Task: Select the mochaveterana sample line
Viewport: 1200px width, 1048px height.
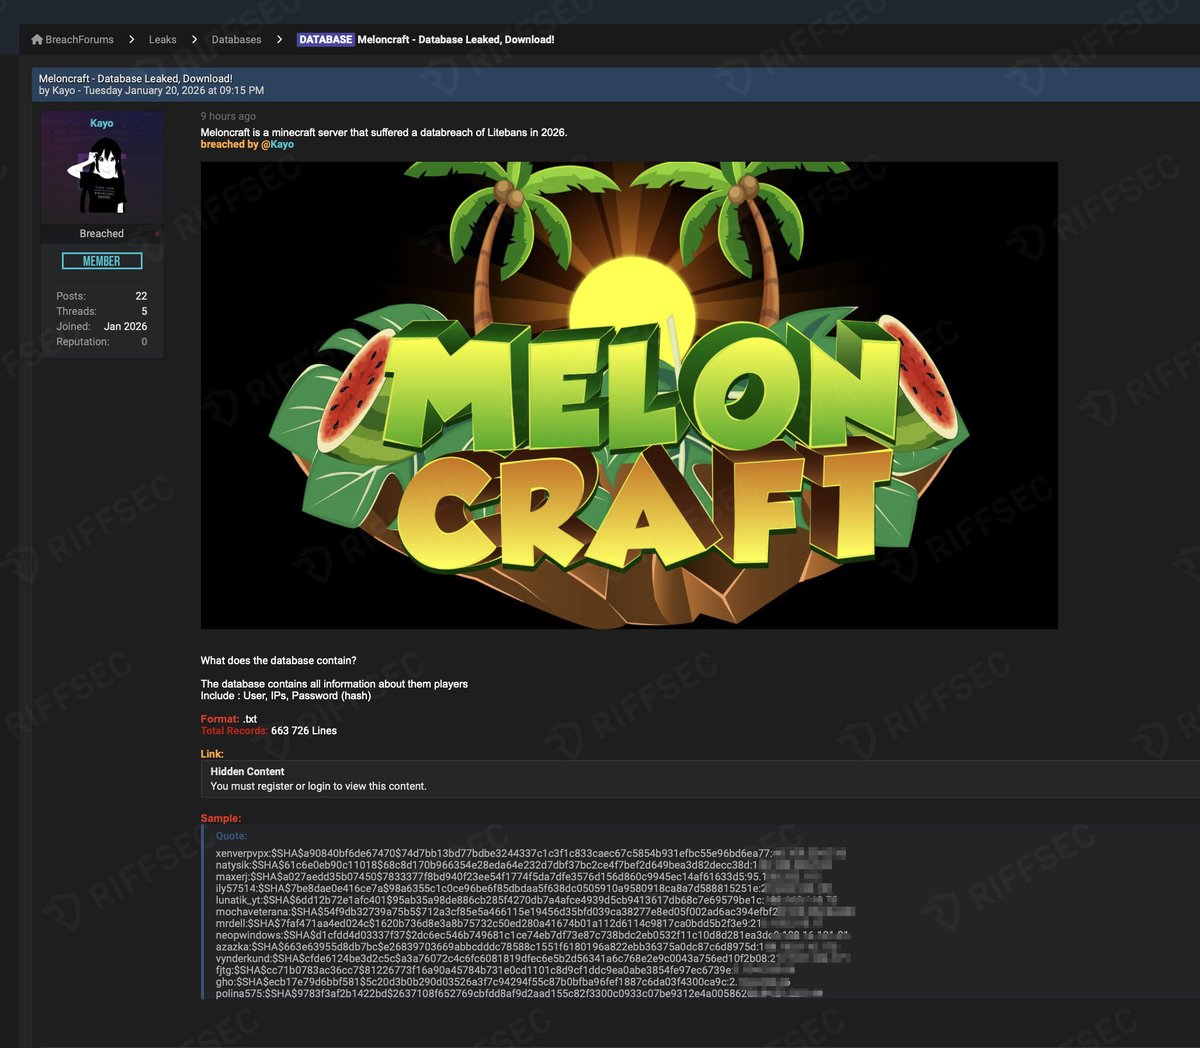Action: point(535,912)
